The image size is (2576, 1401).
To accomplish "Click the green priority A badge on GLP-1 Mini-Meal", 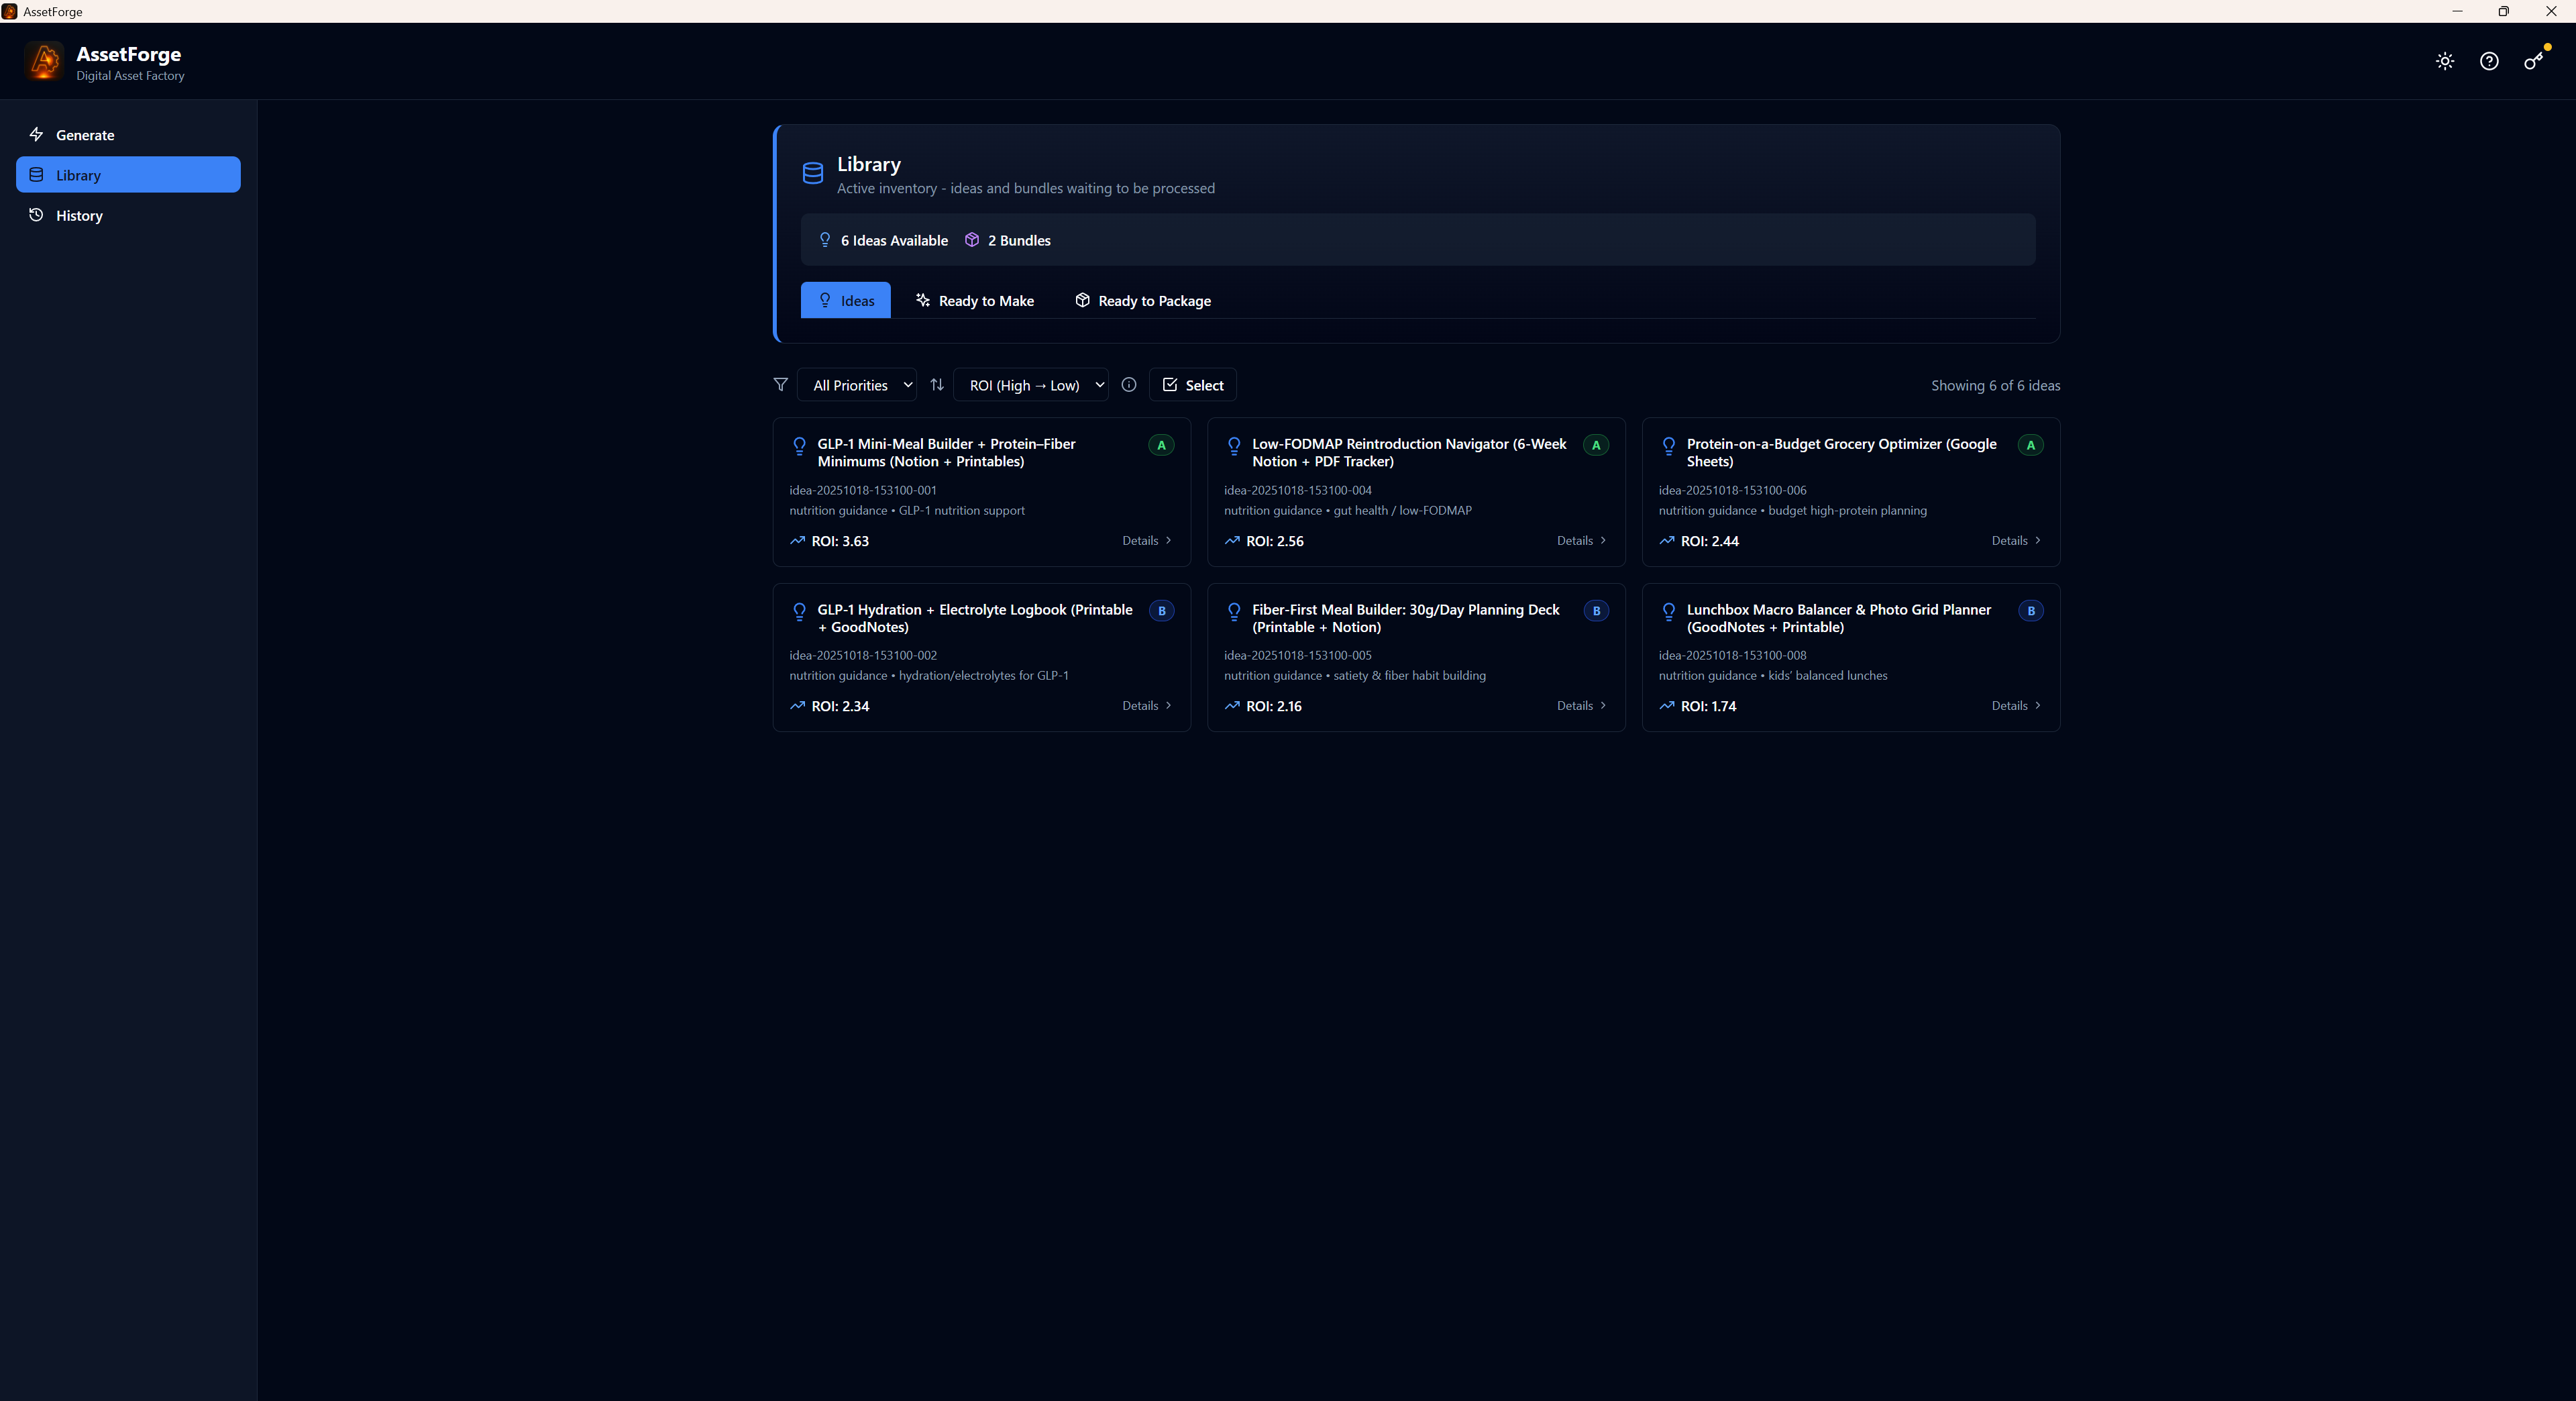I will (x=1161, y=445).
